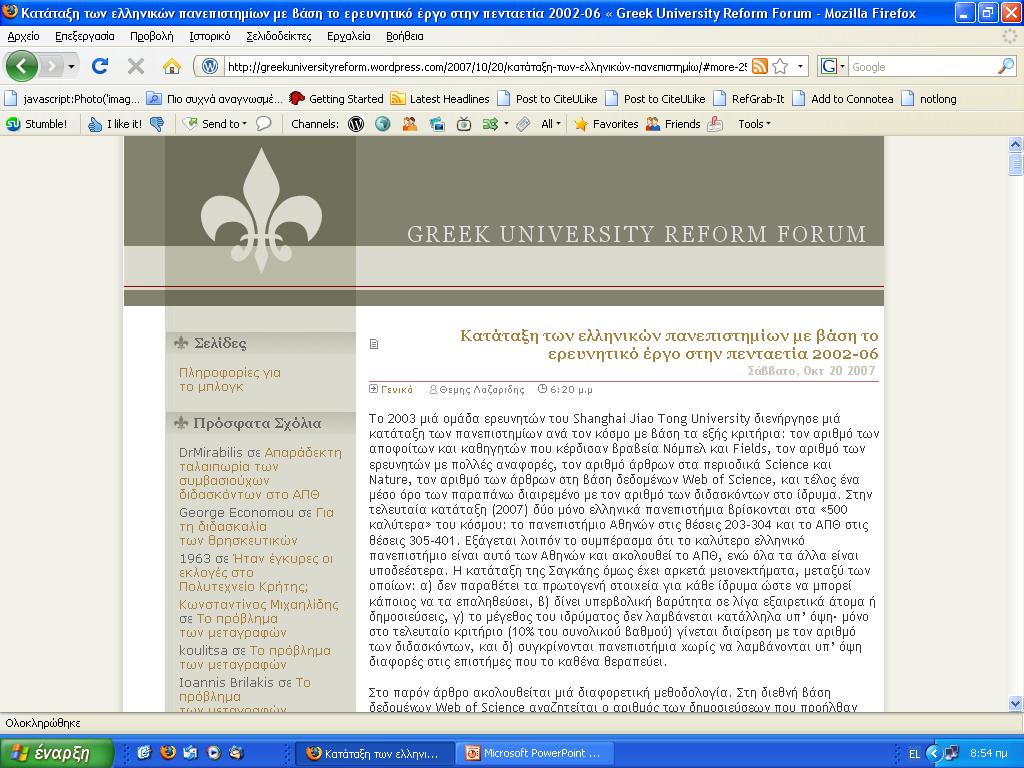
Task: Open the Αρχείο menu
Action: [x=24, y=37]
